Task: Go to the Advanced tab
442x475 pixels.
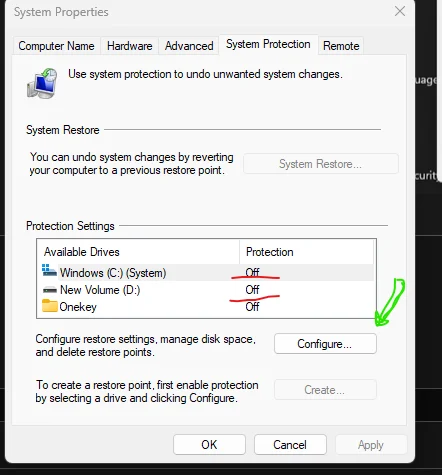Action: (x=189, y=46)
